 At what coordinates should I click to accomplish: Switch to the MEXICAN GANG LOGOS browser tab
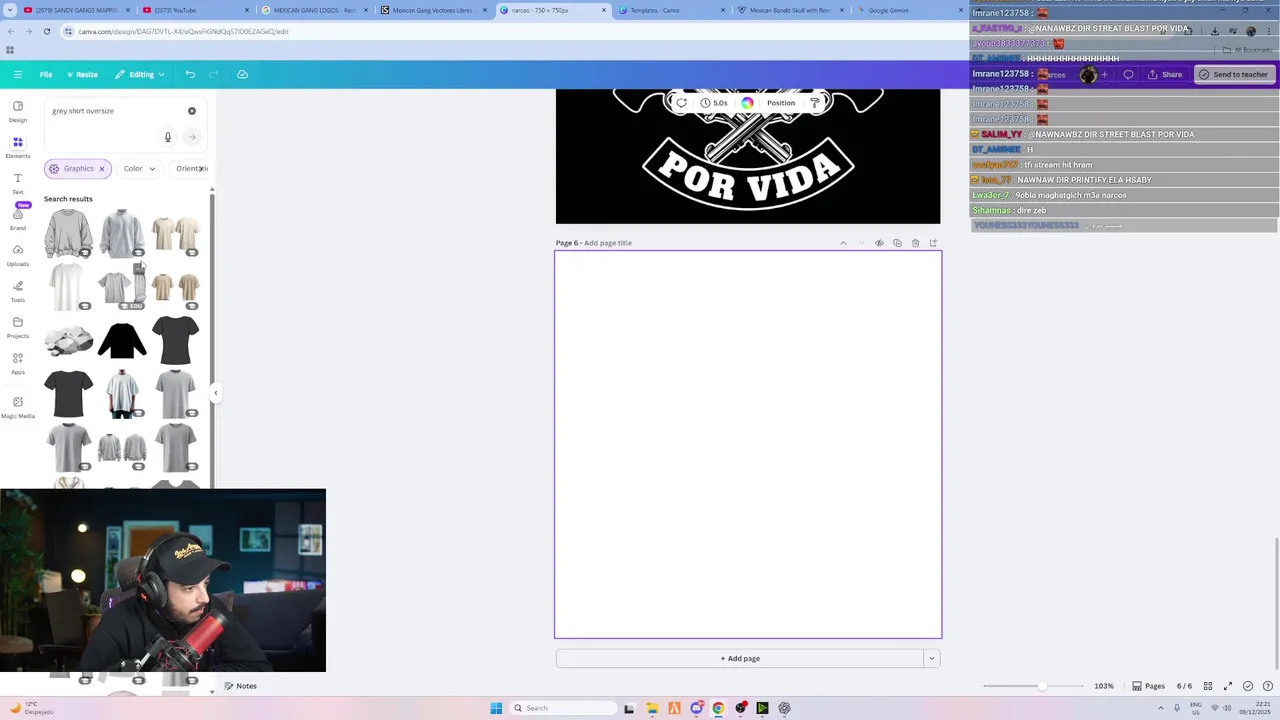(x=315, y=10)
